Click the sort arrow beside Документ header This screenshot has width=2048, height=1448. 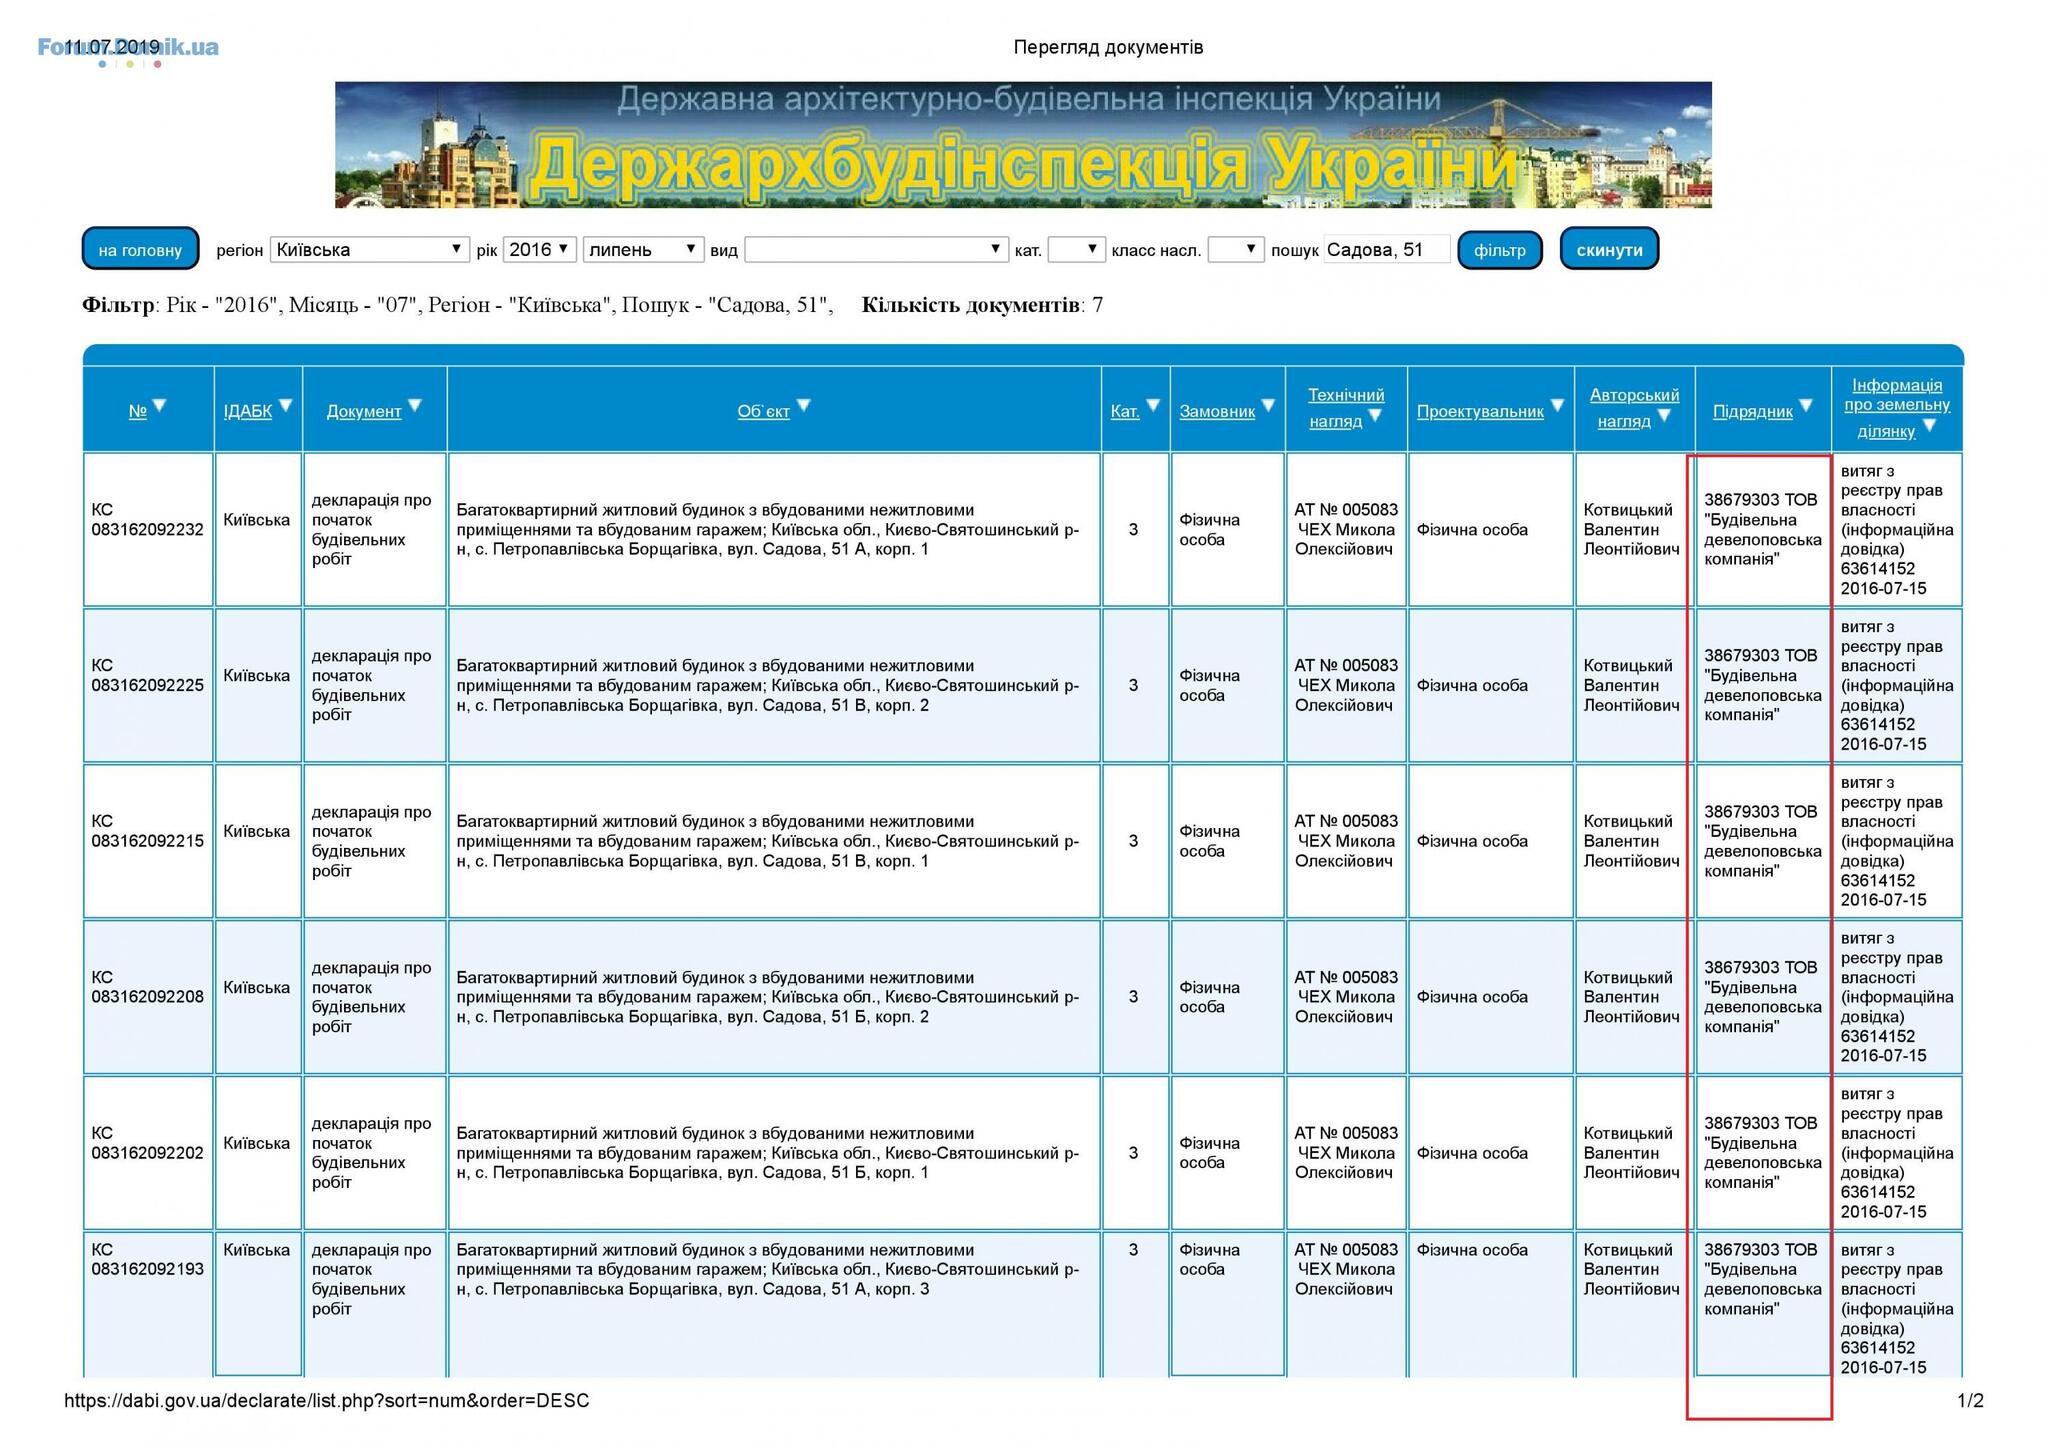pos(415,406)
